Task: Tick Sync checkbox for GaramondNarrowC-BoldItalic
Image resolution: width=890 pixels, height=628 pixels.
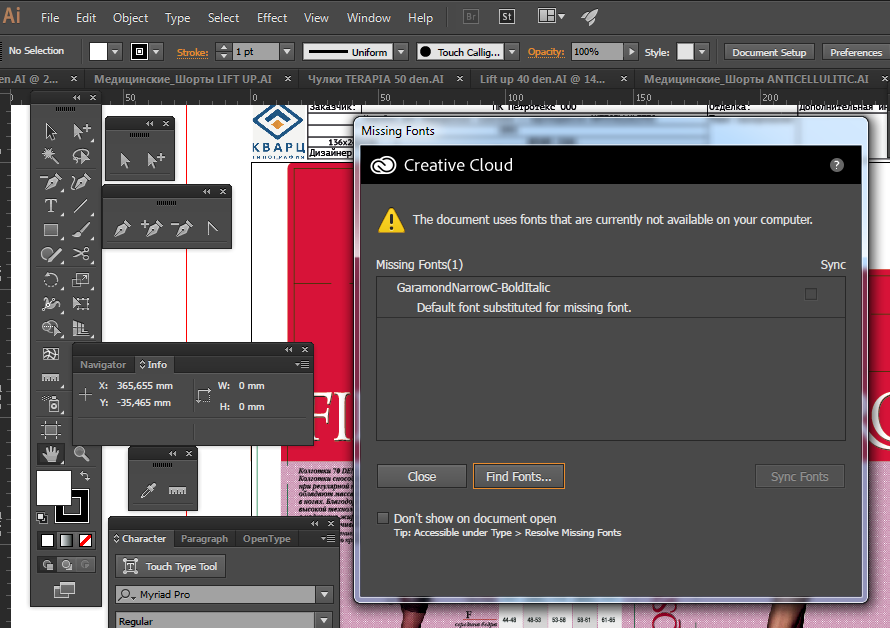Action: pos(811,294)
